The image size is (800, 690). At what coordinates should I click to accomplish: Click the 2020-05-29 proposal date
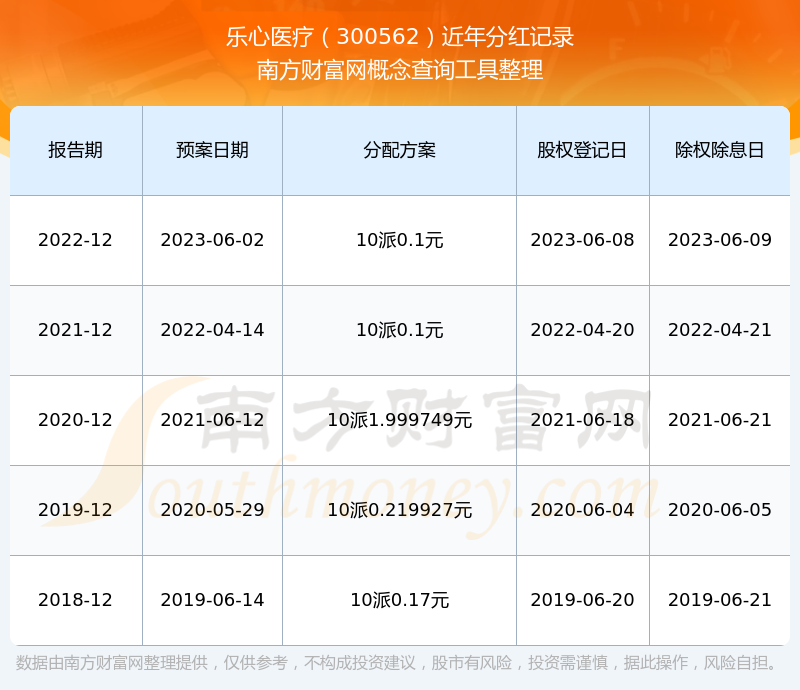pyautogui.click(x=212, y=509)
